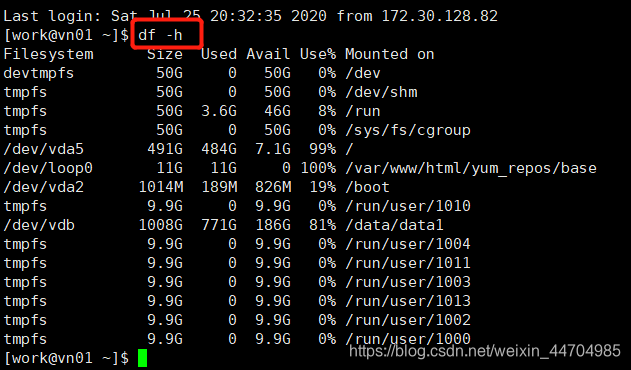Click the path '/var/www/html/yum_repos/base'

(471, 168)
